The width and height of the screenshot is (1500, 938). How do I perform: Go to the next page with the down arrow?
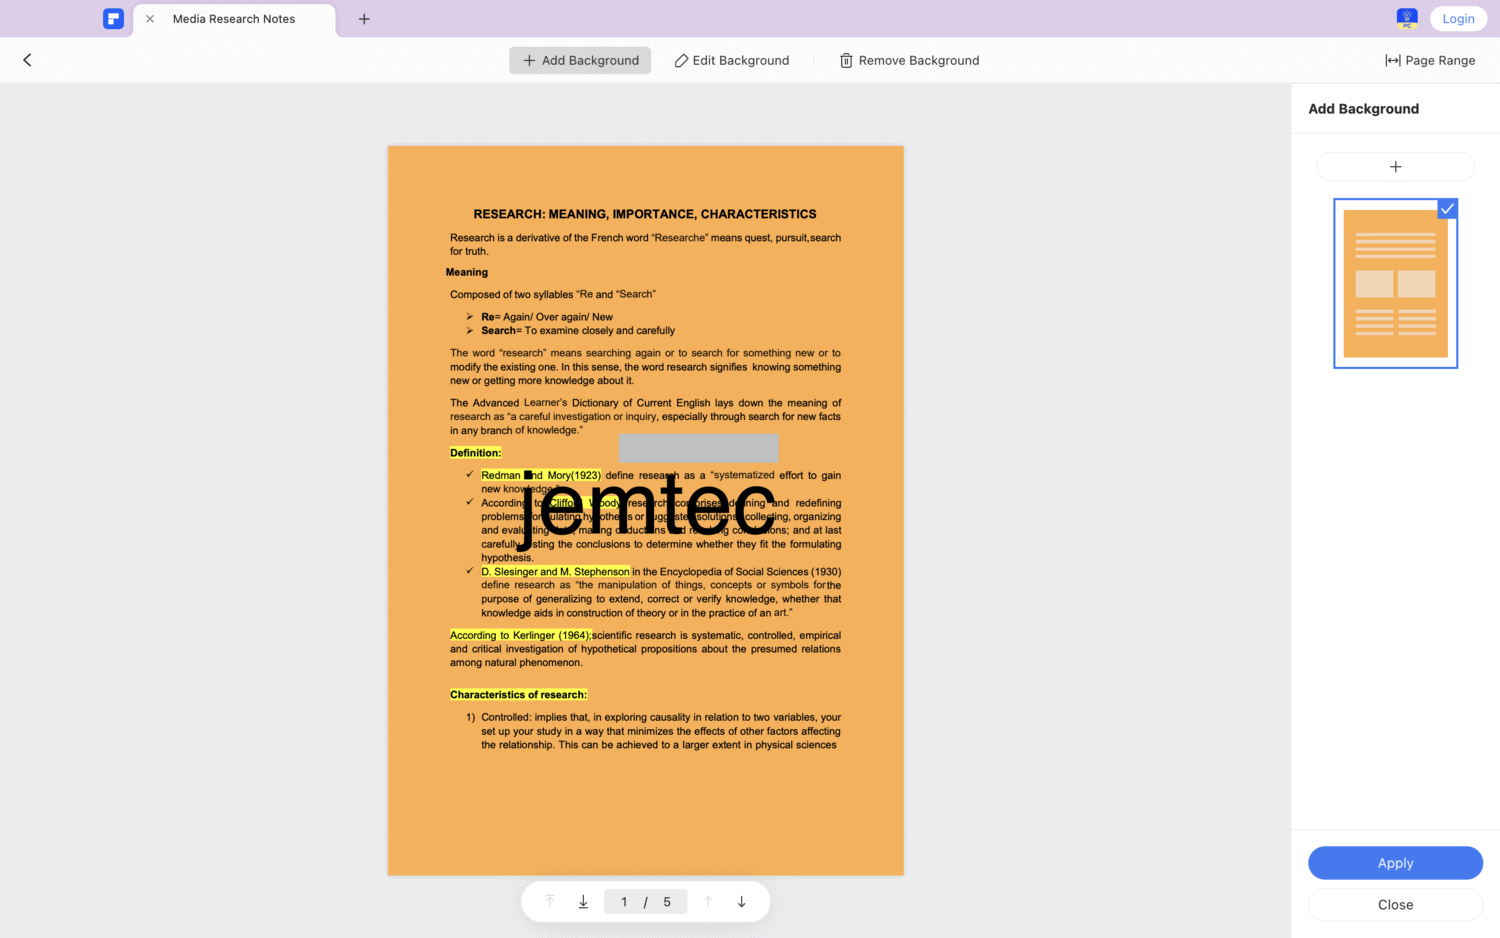pyautogui.click(x=741, y=901)
